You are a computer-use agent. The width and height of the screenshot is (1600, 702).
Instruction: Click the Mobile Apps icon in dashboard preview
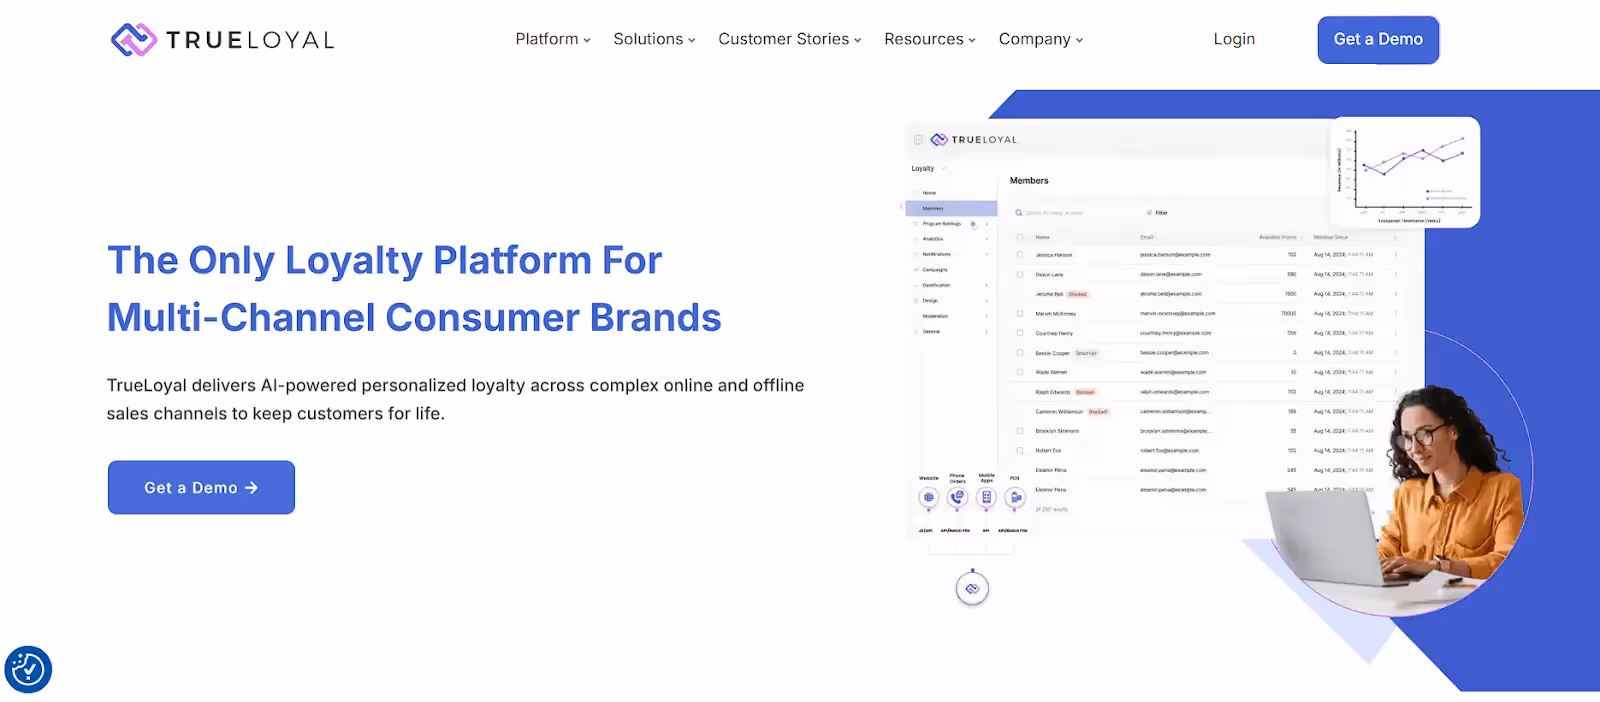(x=986, y=497)
